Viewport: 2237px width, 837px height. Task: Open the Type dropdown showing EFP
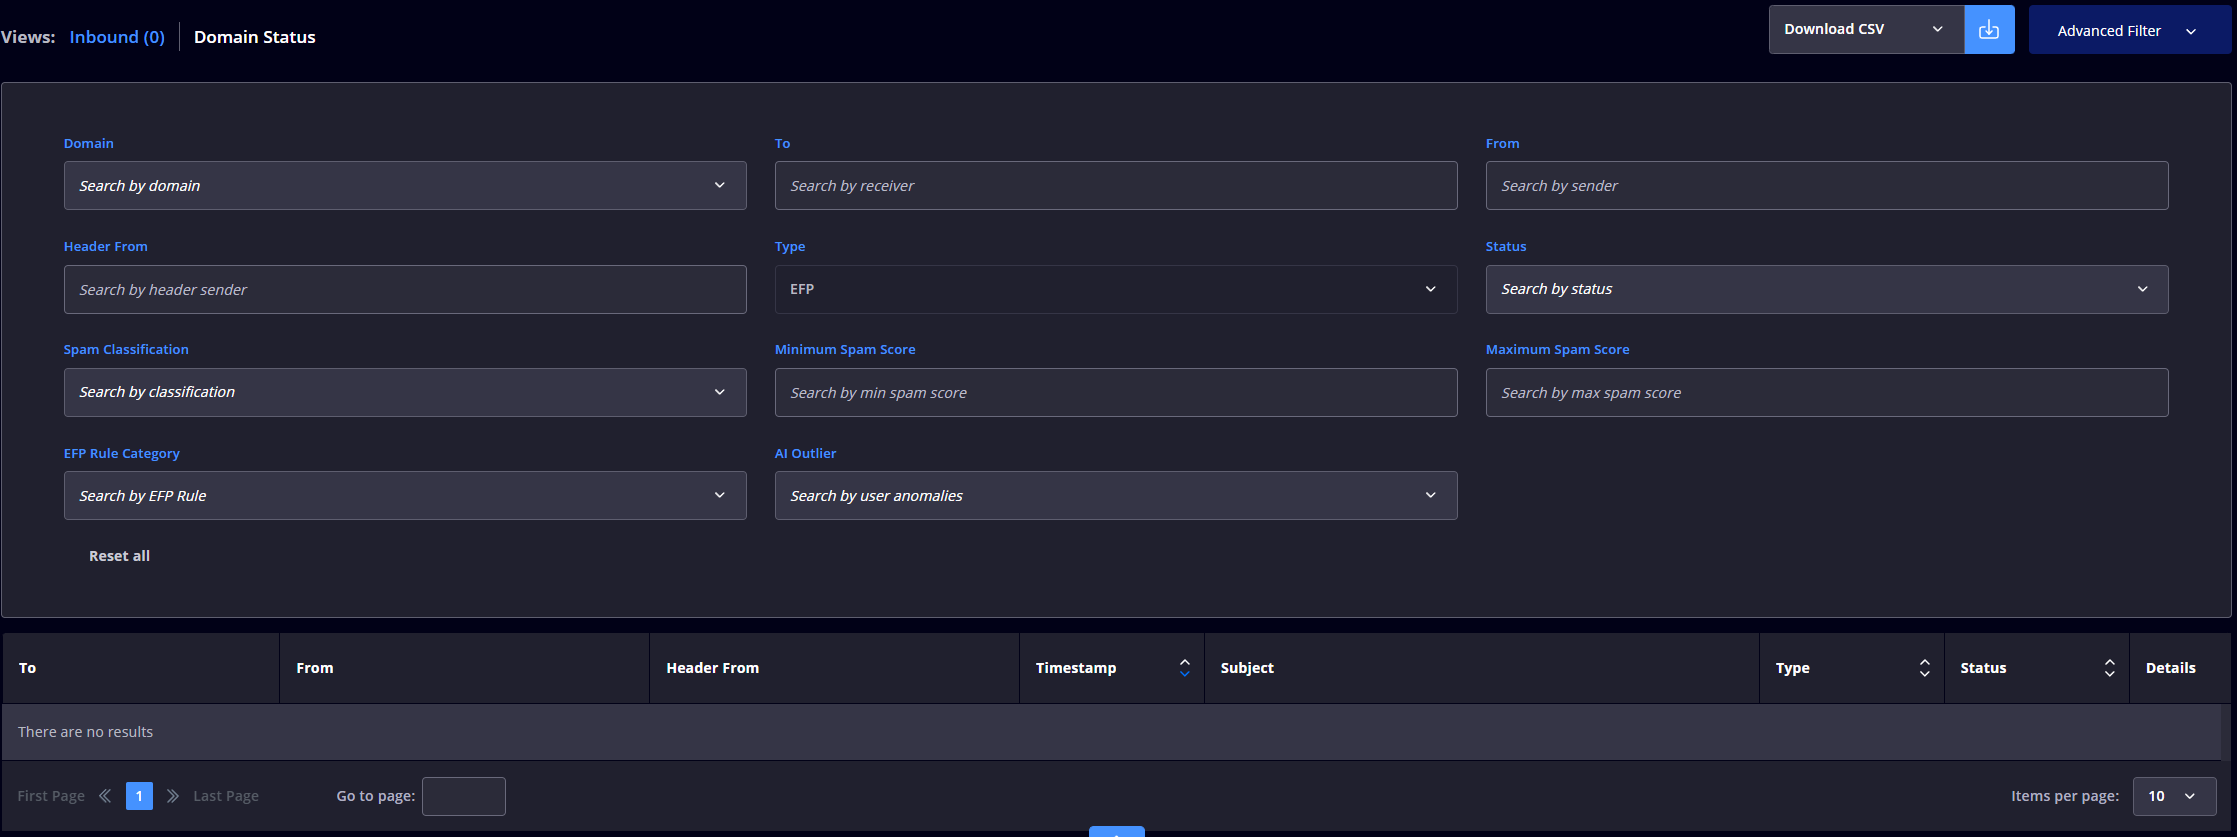coord(1116,289)
